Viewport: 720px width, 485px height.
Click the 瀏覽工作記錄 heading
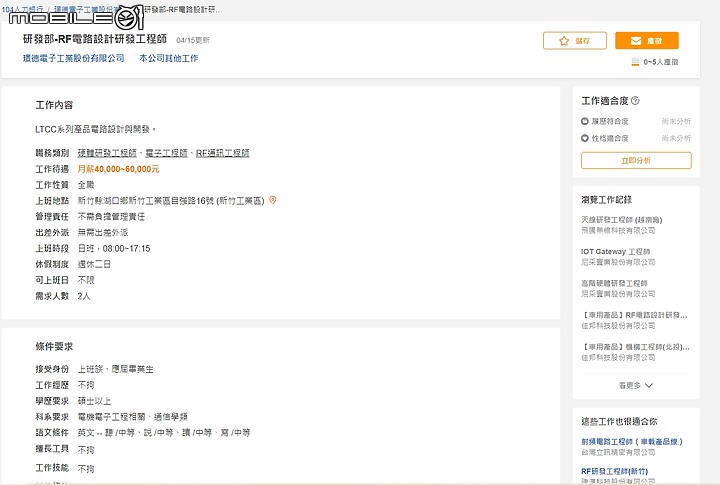tap(607, 200)
